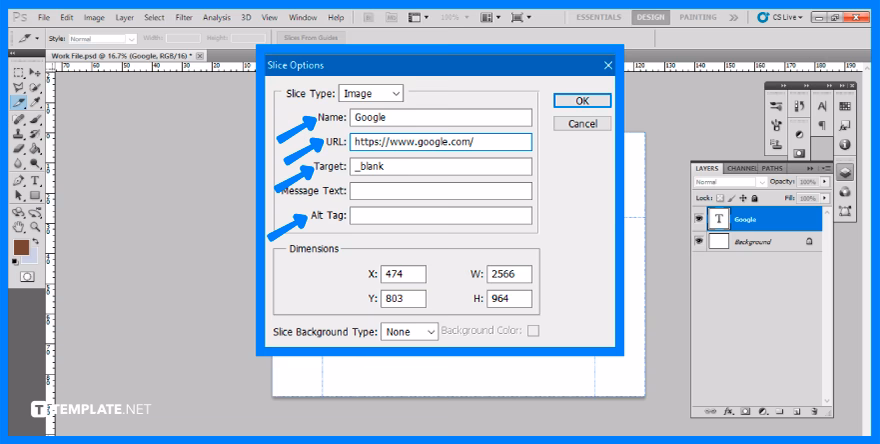Toggle Quick Mask mode button
The width and height of the screenshot is (880, 444).
27,276
